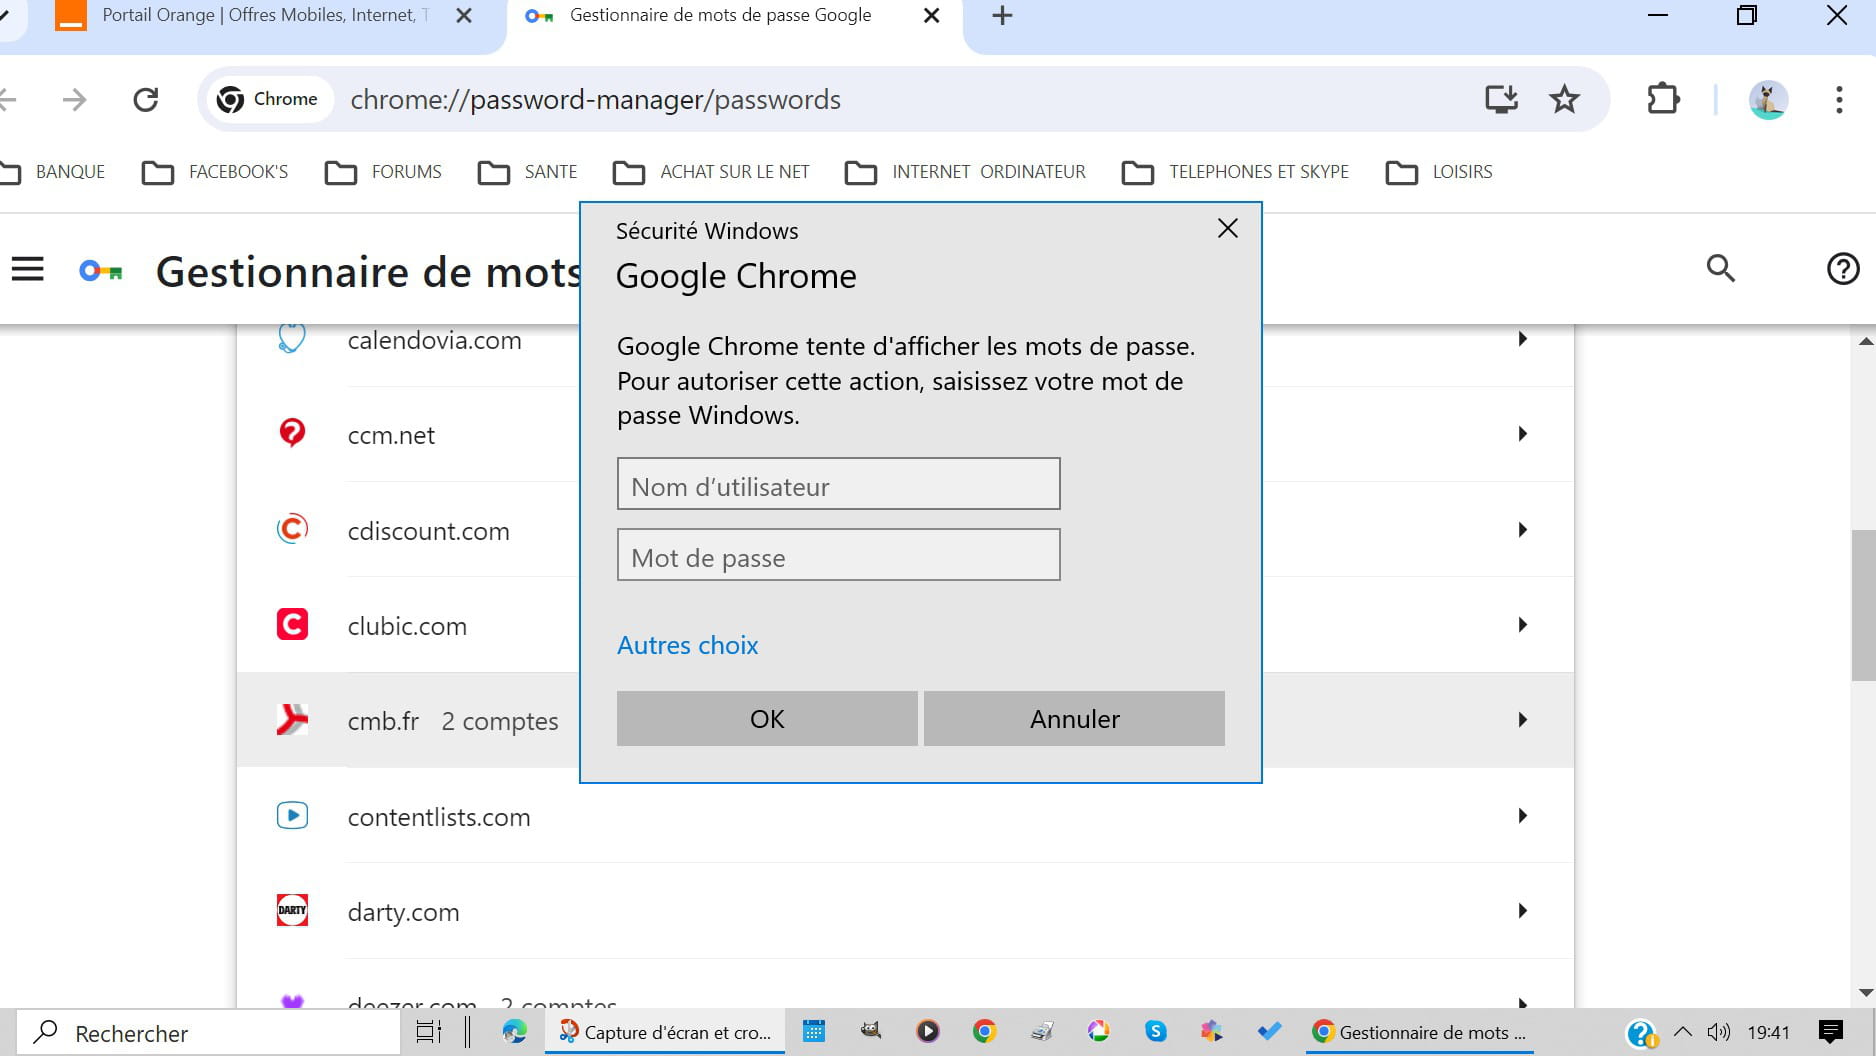This screenshot has height=1056, width=1876.
Task: Click the taskbar clock showing 19:41
Action: coord(1768,1032)
